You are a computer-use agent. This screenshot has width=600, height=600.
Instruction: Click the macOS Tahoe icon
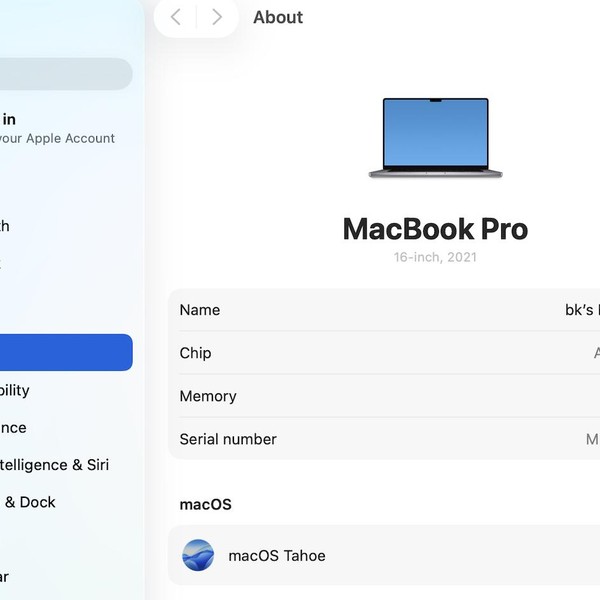pos(198,555)
